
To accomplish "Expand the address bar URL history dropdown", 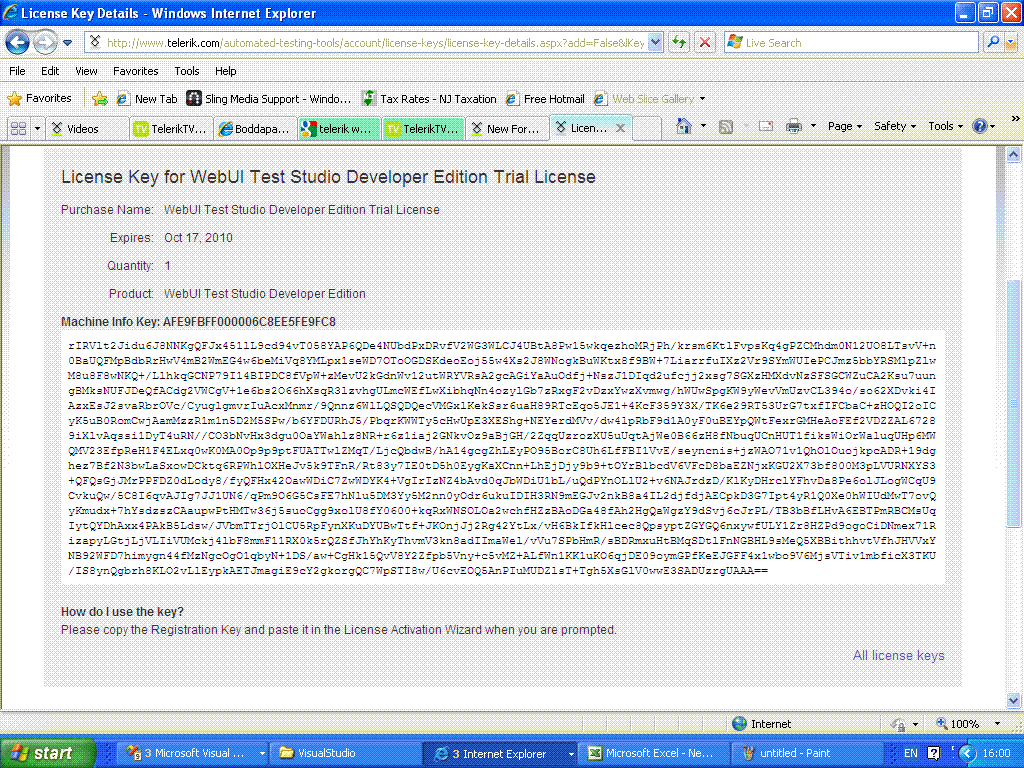I will pos(656,43).
